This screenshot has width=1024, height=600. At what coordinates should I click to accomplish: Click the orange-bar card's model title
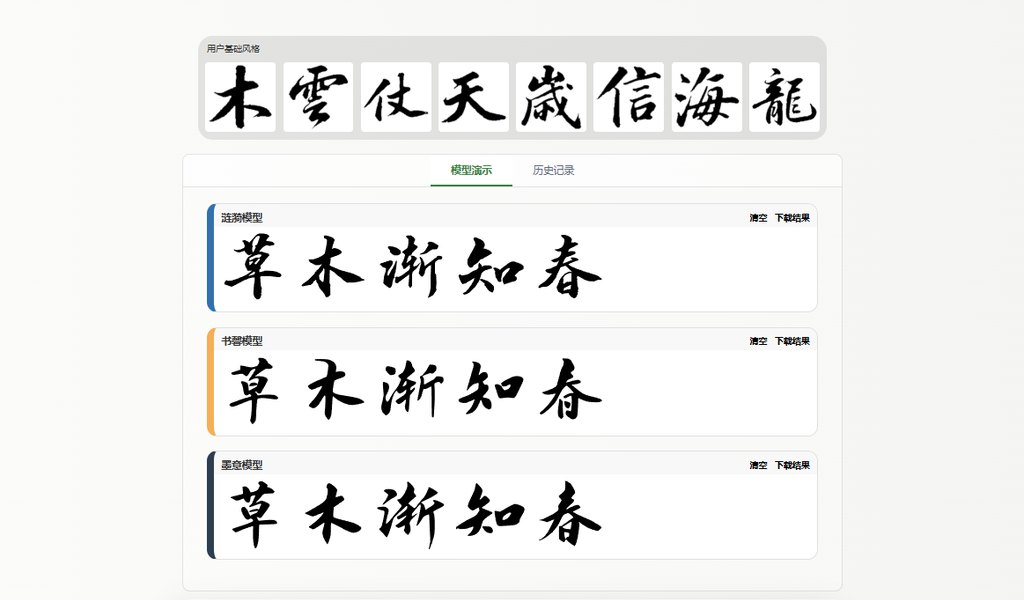242,341
